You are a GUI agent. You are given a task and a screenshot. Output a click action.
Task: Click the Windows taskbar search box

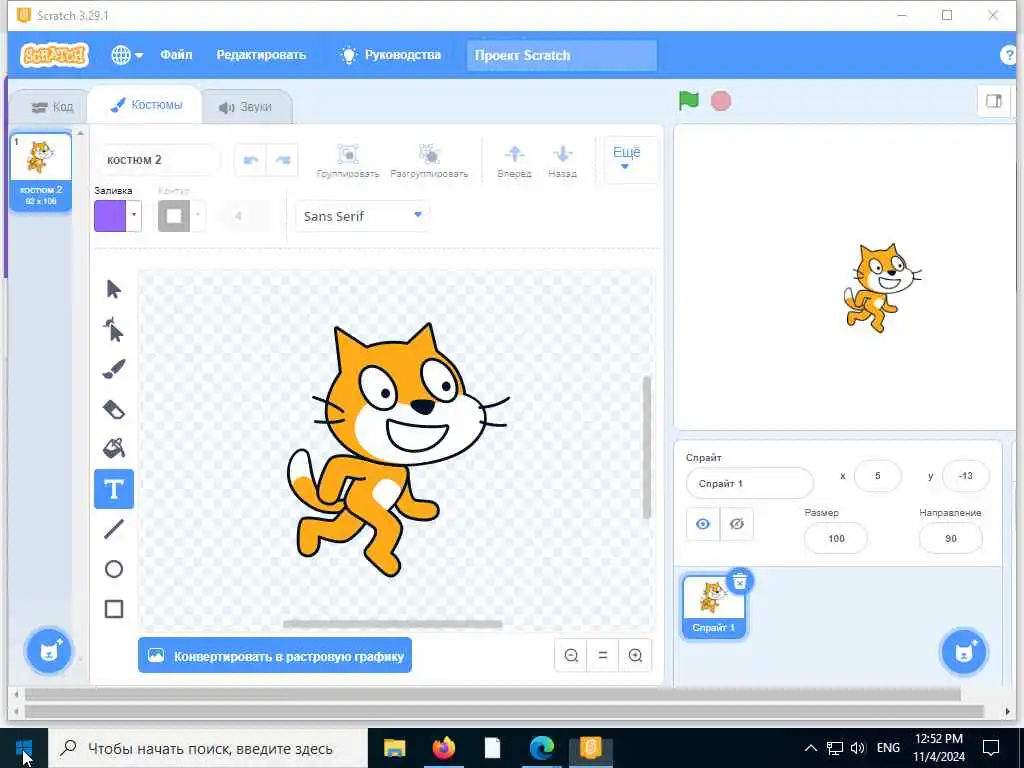pyautogui.click(x=208, y=748)
